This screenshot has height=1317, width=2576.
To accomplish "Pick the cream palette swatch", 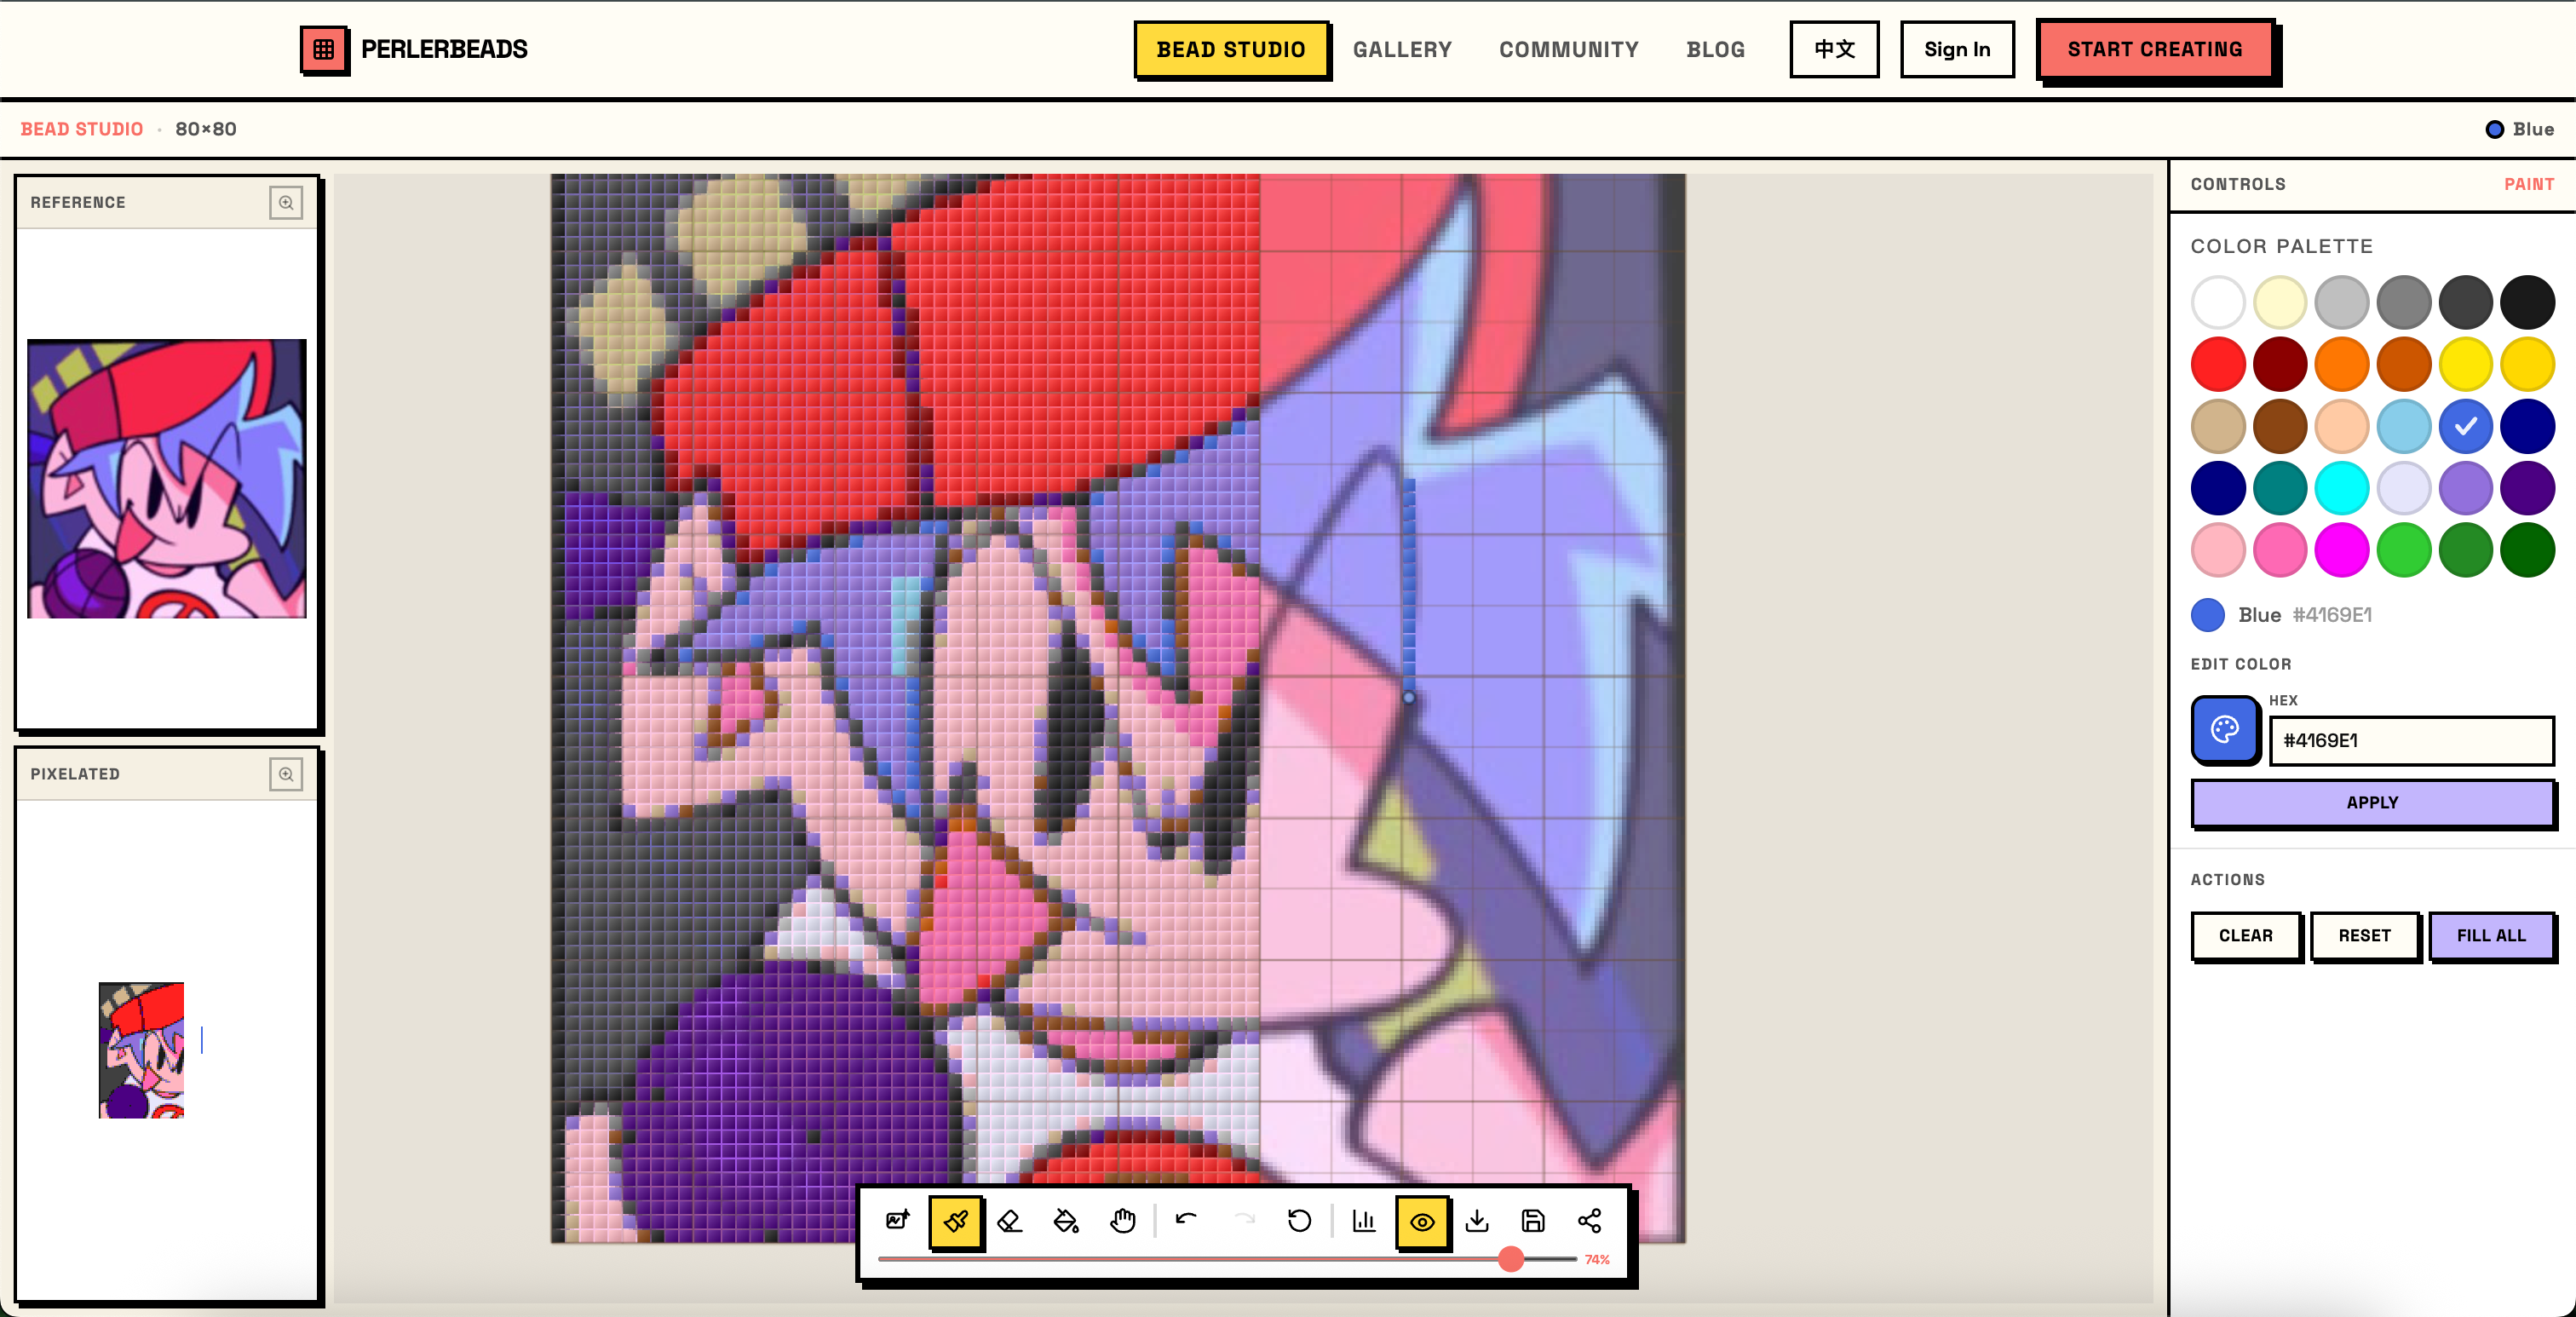I will coord(2280,303).
